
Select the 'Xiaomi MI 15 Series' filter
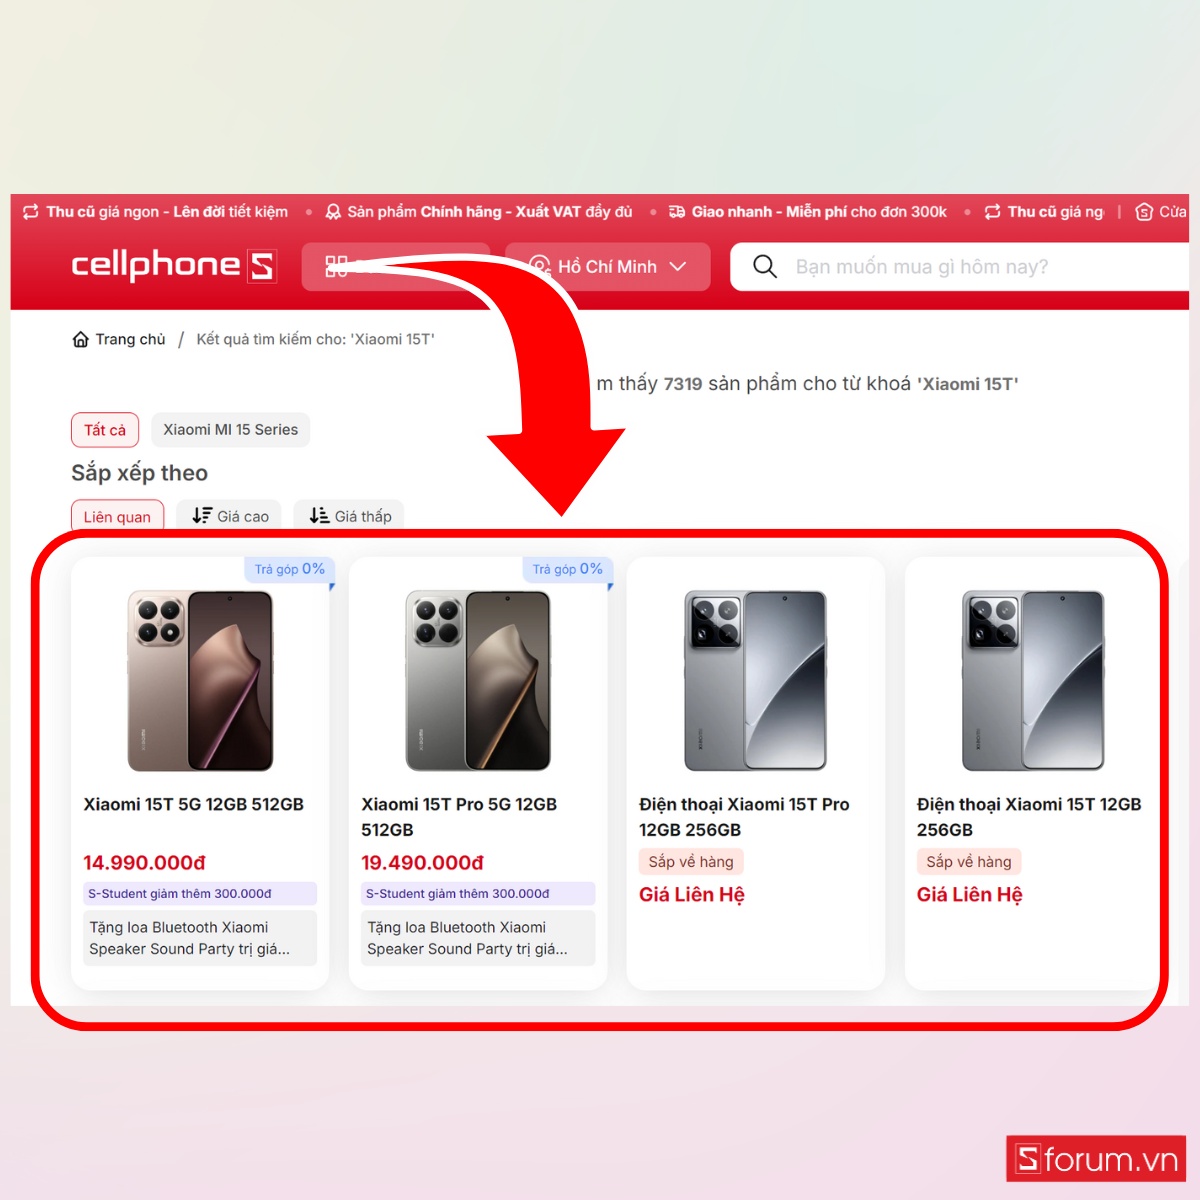(x=231, y=430)
